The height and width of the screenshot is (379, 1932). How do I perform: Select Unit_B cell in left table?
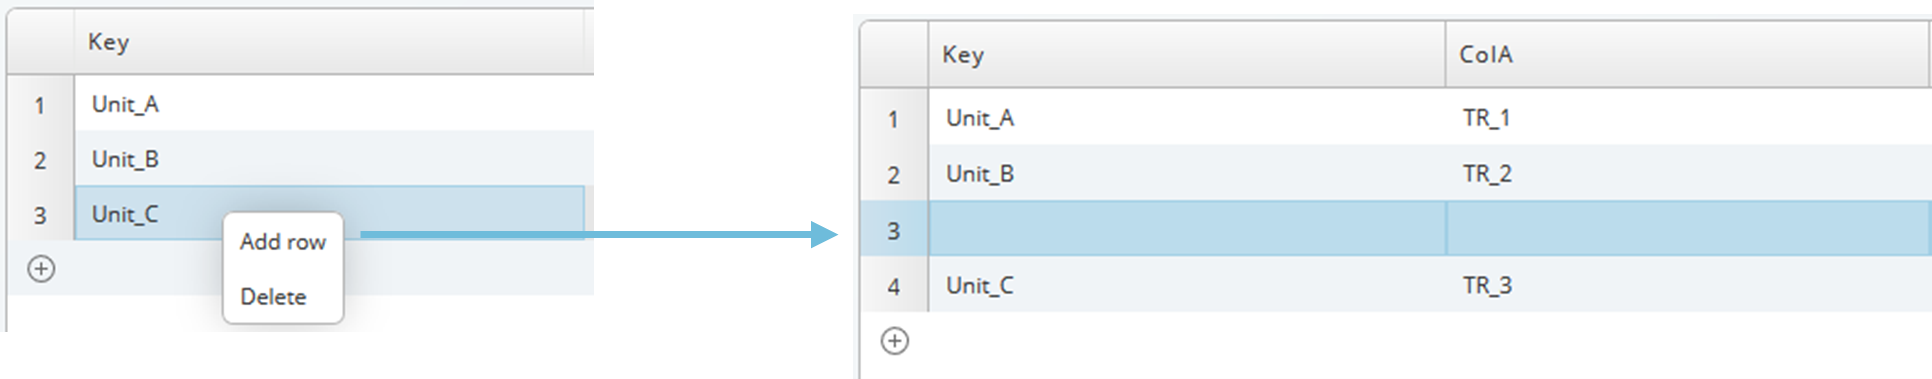point(334,159)
